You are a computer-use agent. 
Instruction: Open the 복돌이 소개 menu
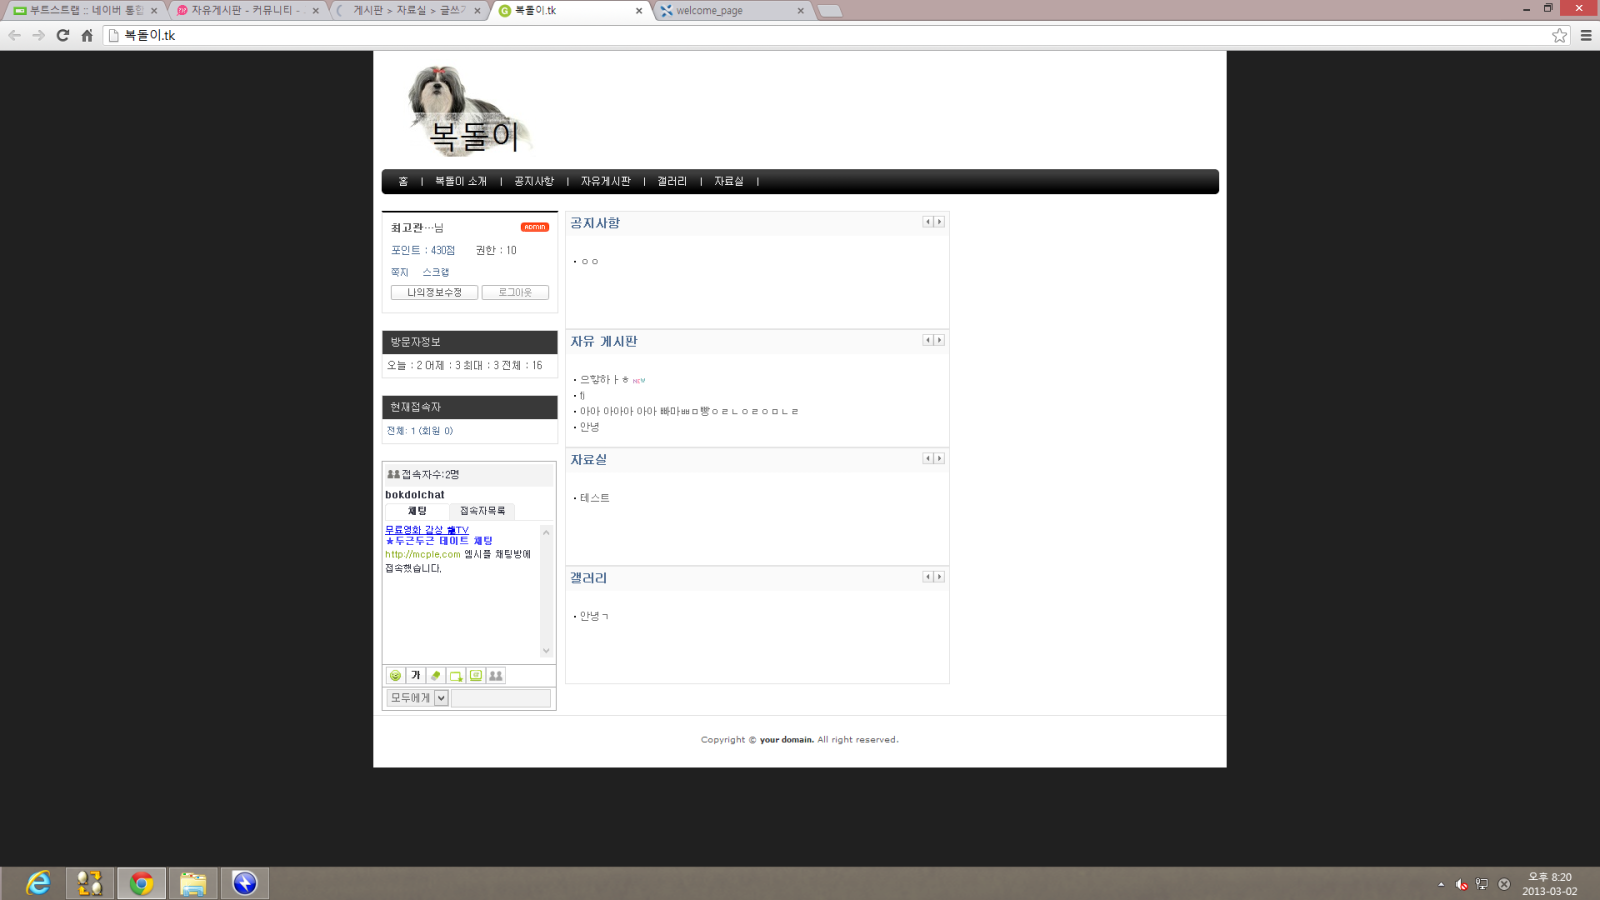pos(461,182)
